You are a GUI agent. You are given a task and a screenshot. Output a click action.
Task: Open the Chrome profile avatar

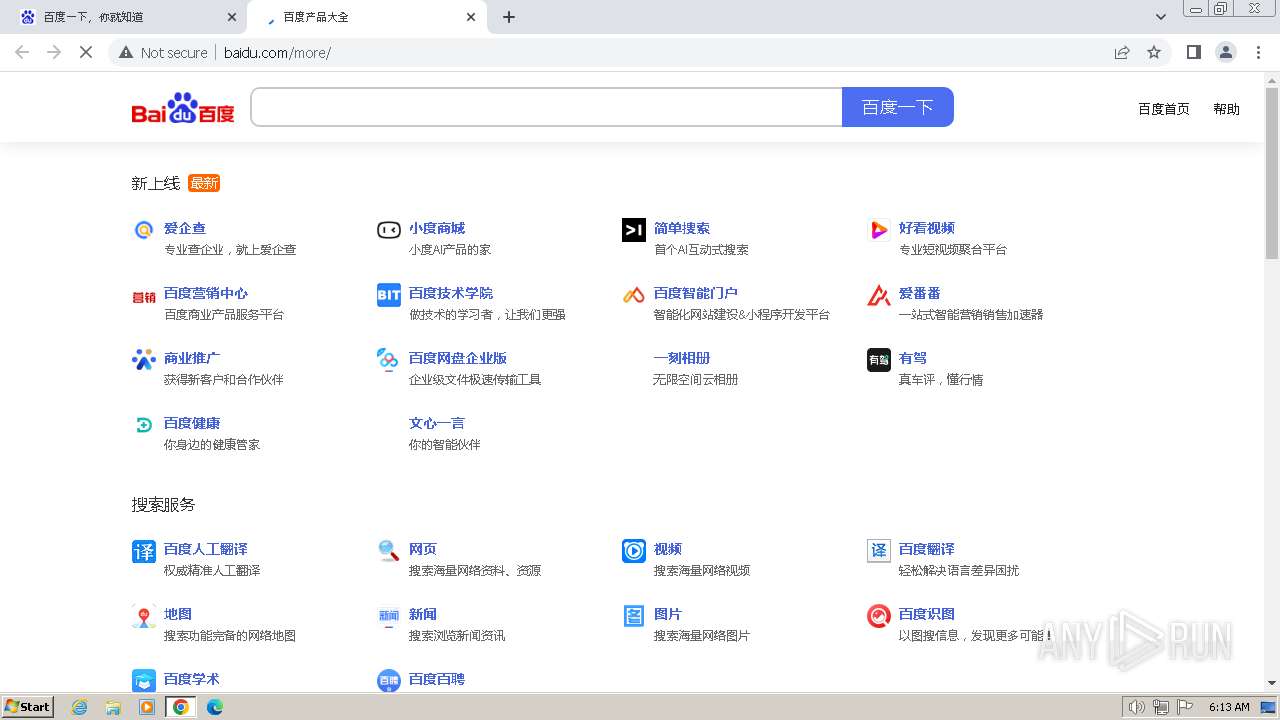(1225, 52)
